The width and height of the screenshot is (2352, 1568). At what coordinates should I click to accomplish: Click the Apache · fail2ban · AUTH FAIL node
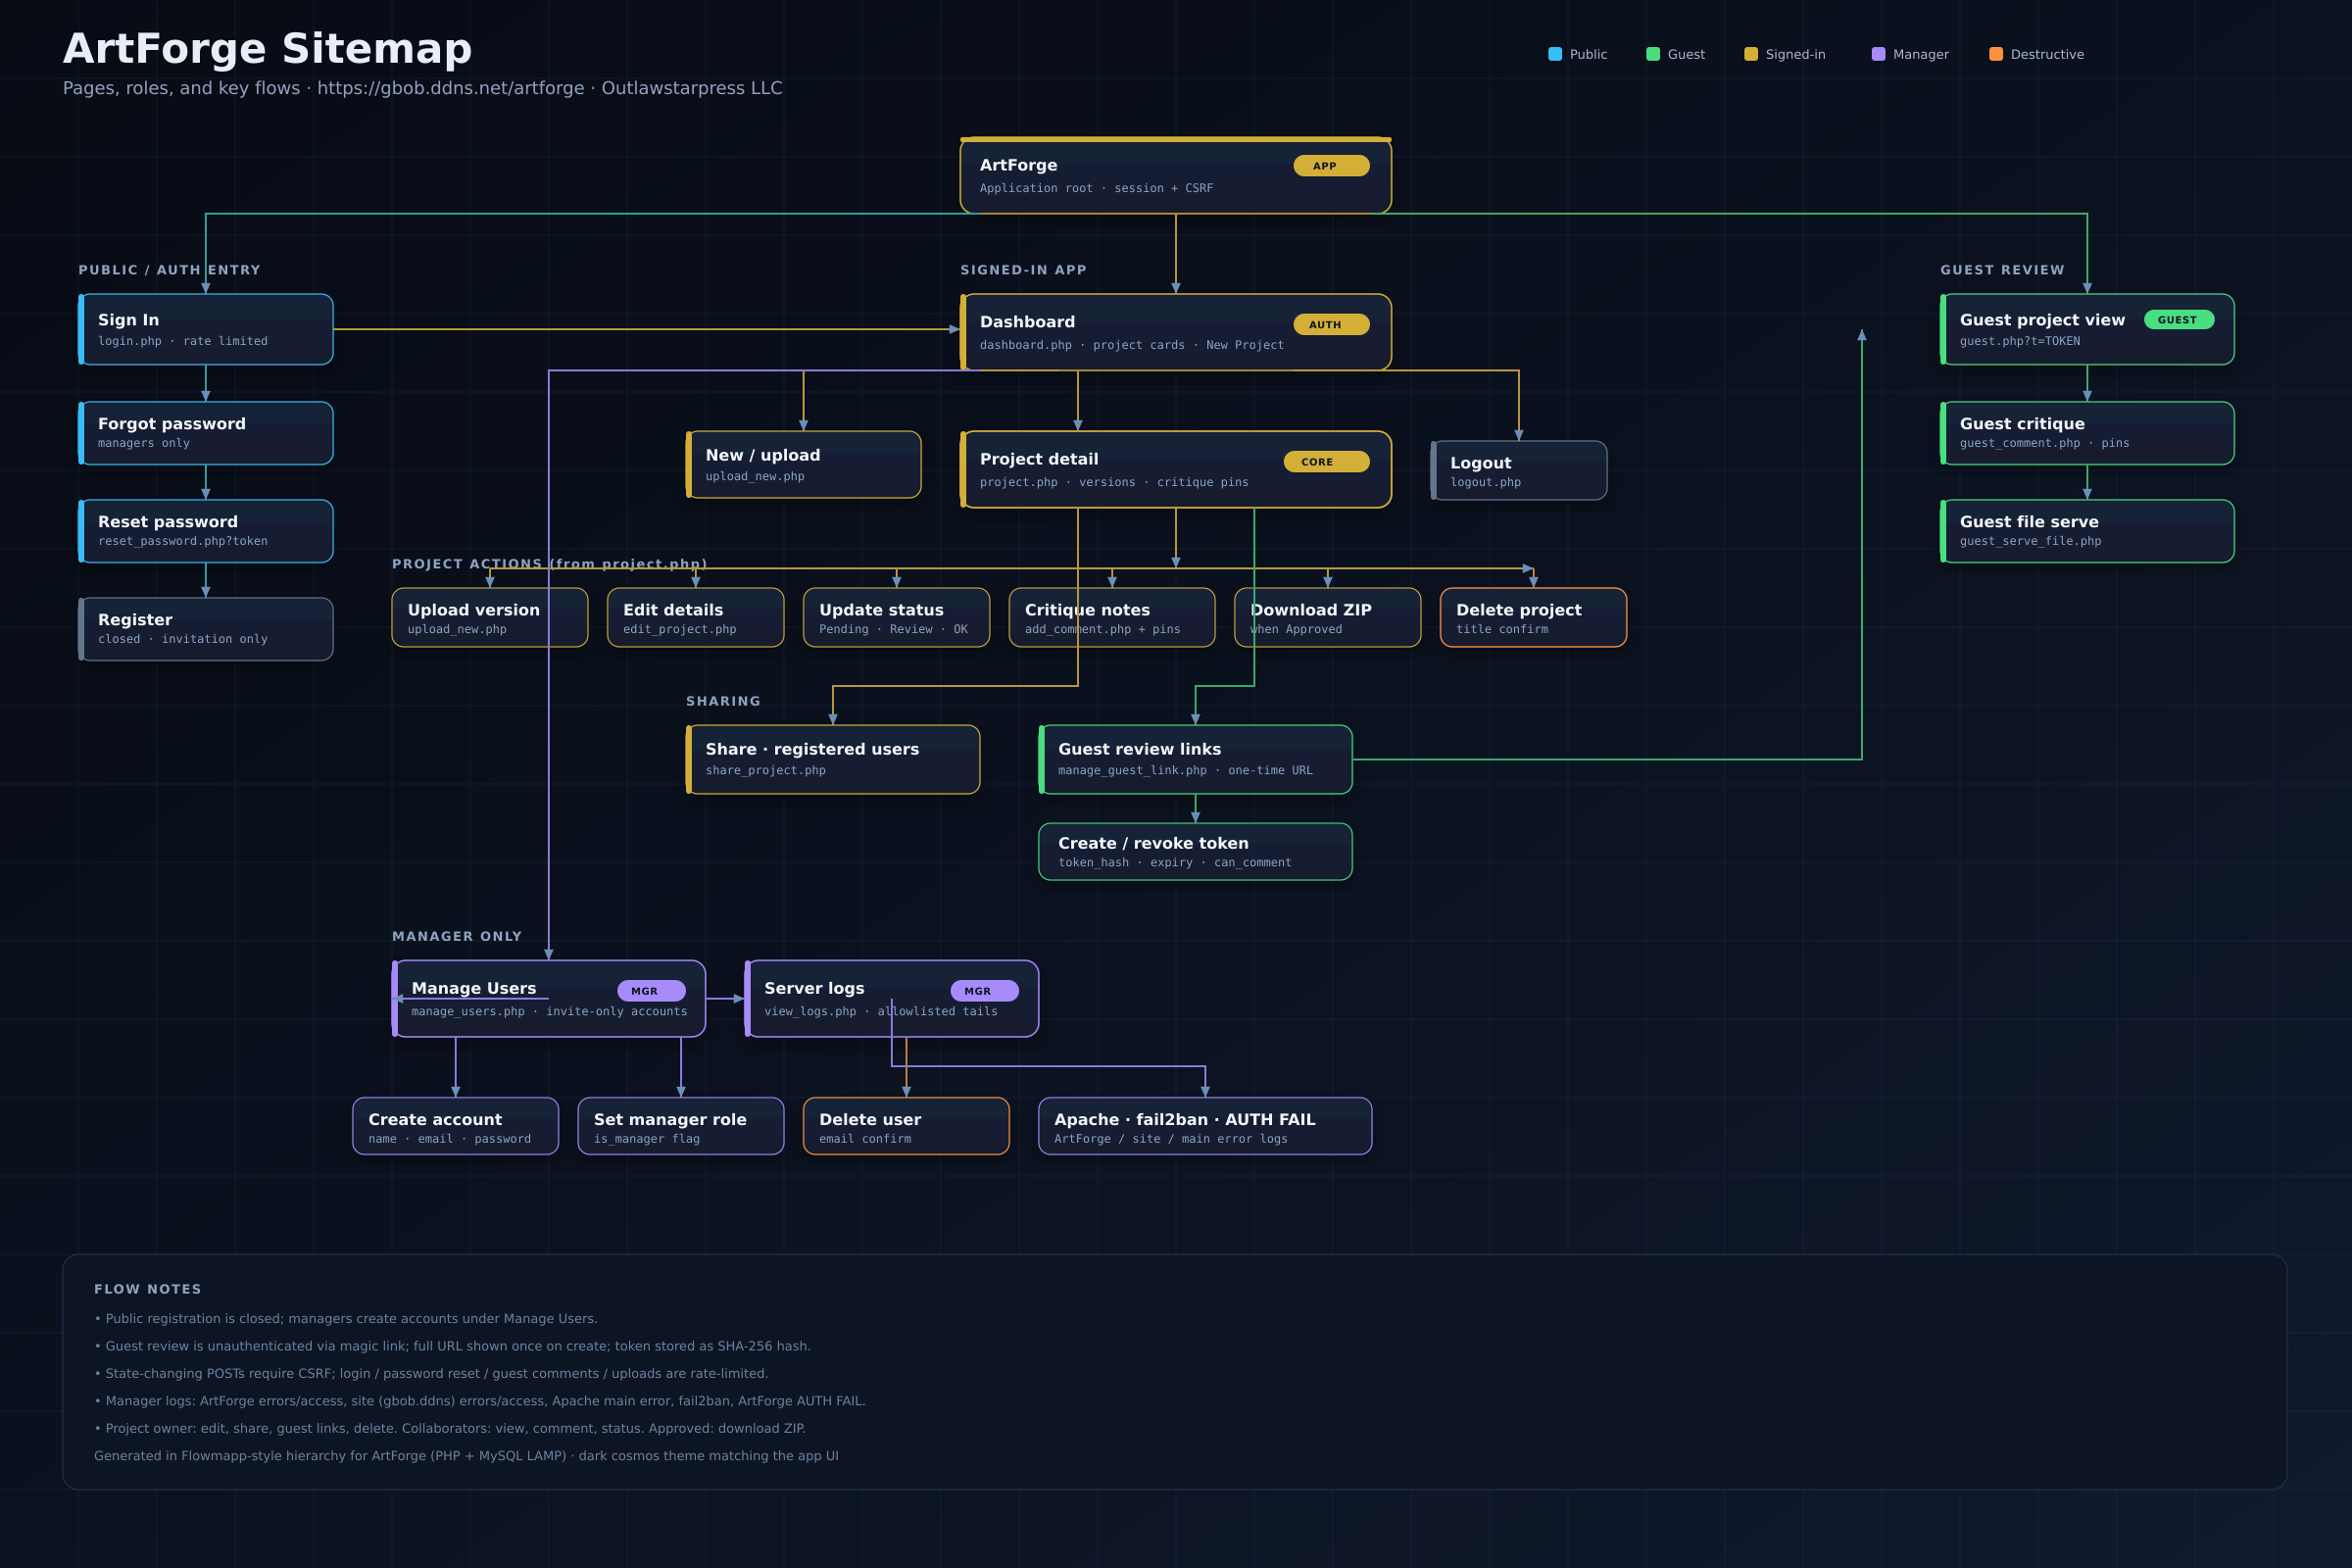tap(1205, 1126)
